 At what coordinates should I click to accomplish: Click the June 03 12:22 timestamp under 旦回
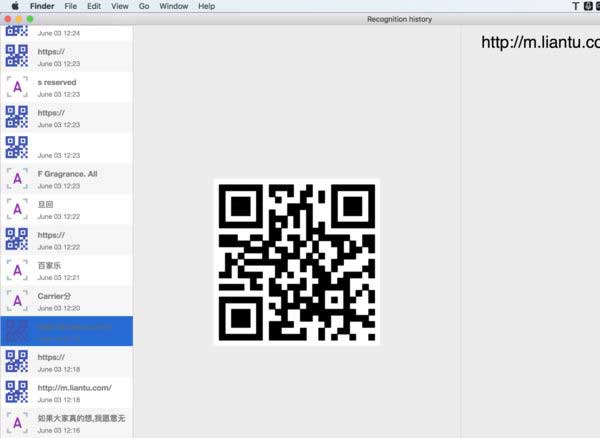click(x=59, y=217)
